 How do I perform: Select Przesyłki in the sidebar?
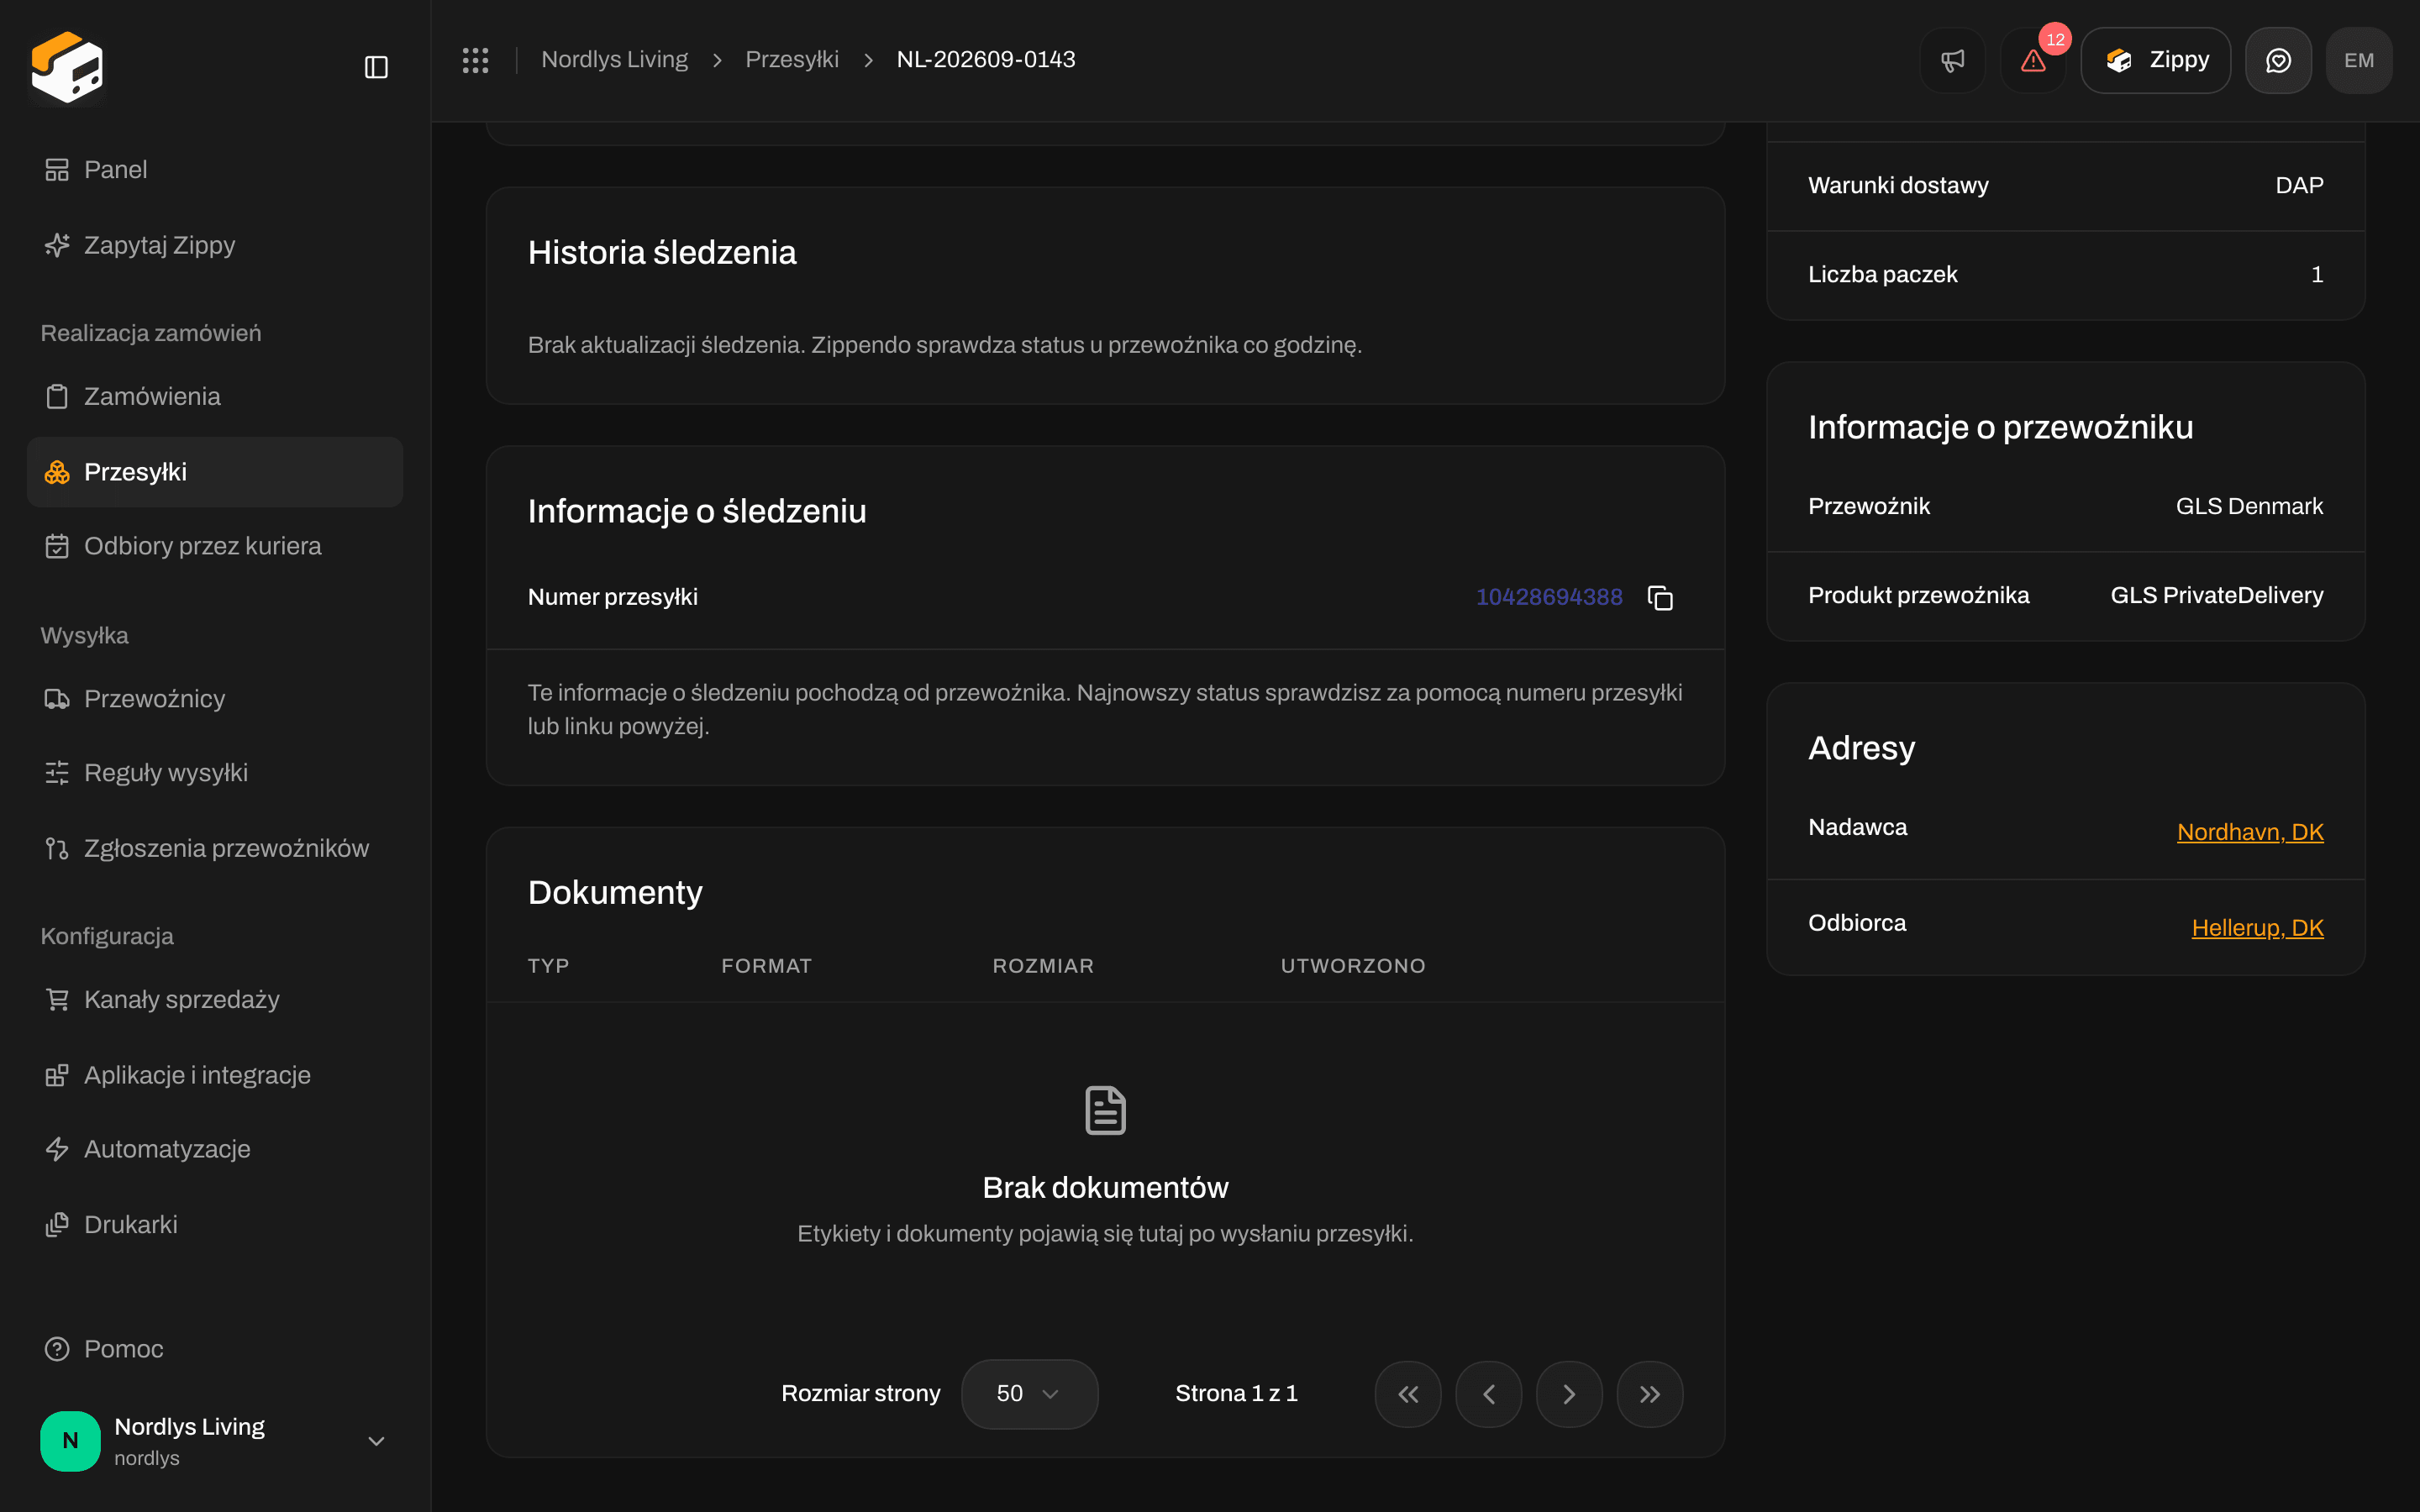tap(215, 472)
